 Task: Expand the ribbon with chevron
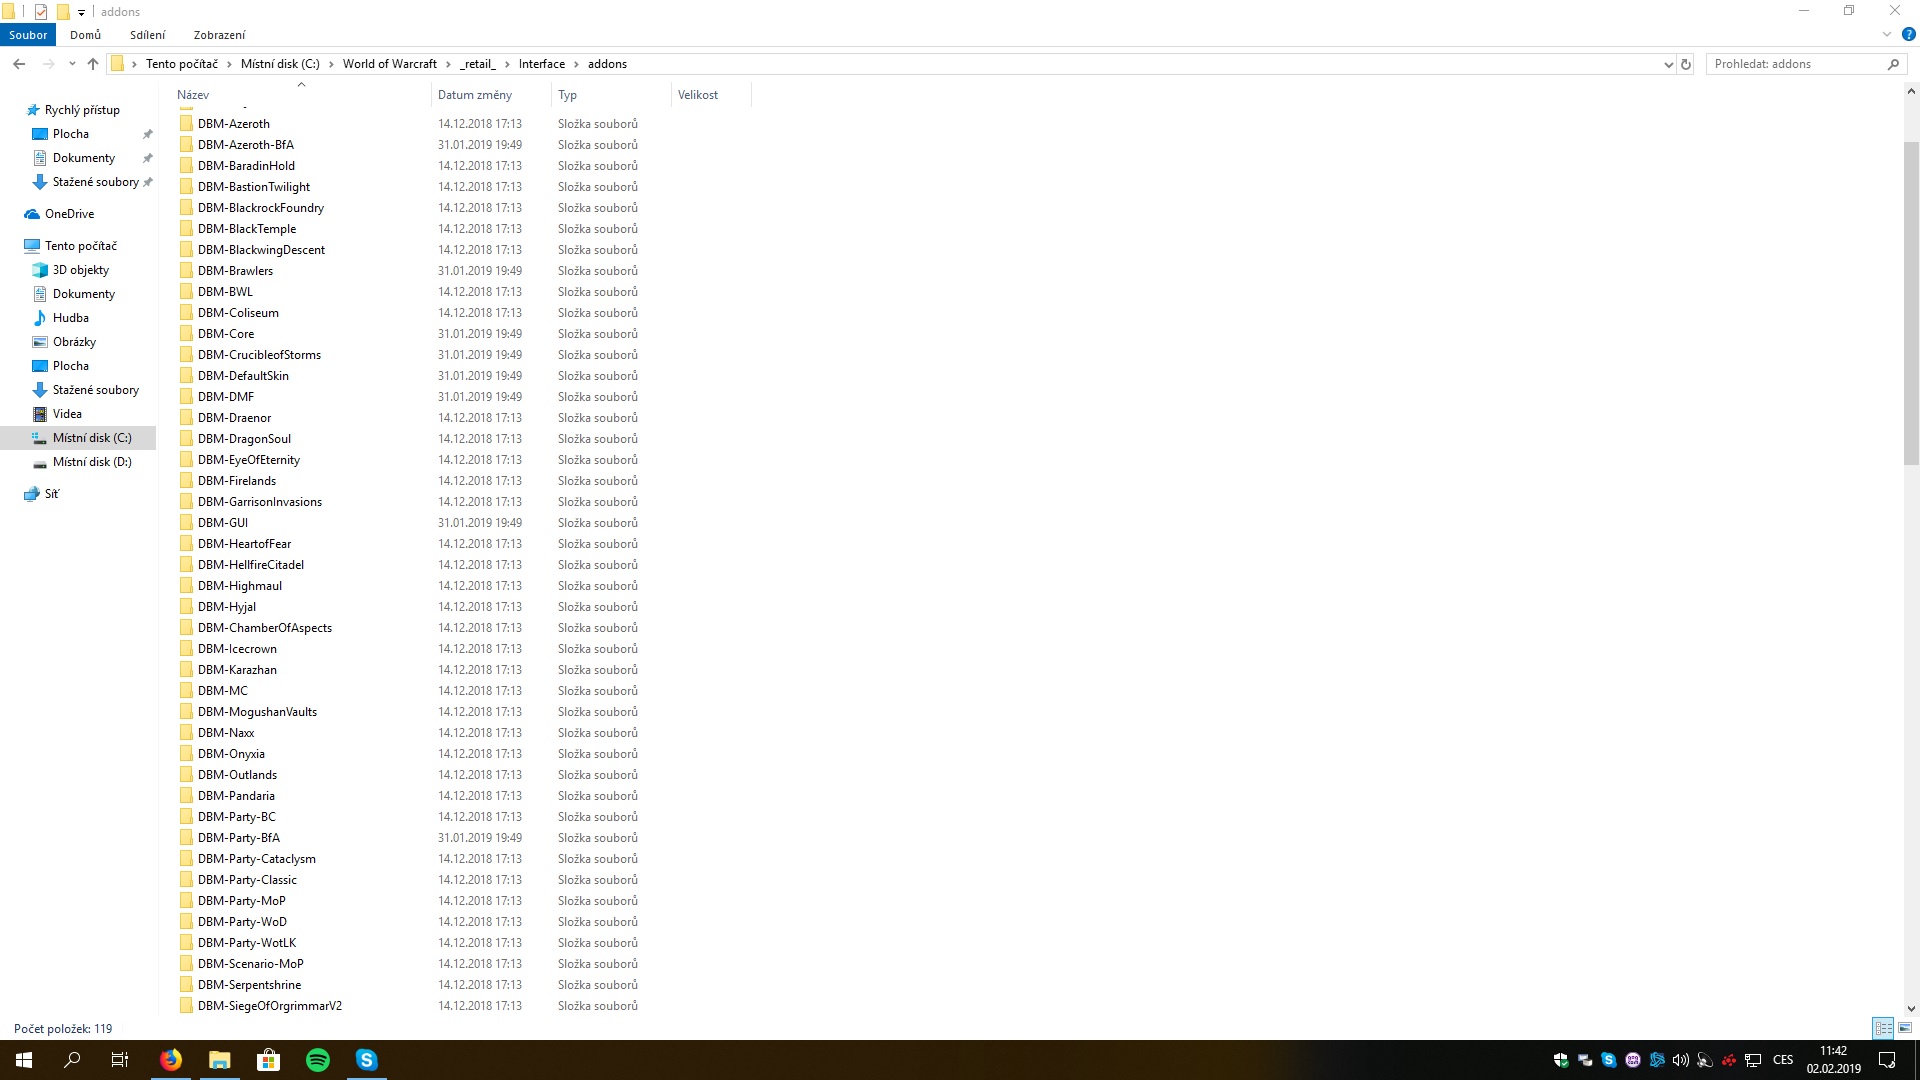tap(1887, 34)
